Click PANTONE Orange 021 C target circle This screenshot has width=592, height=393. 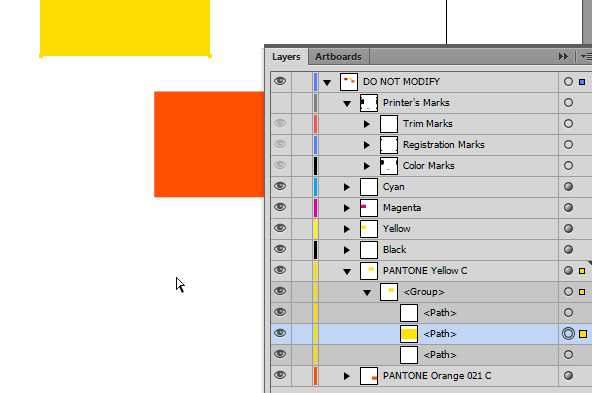pos(568,375)
